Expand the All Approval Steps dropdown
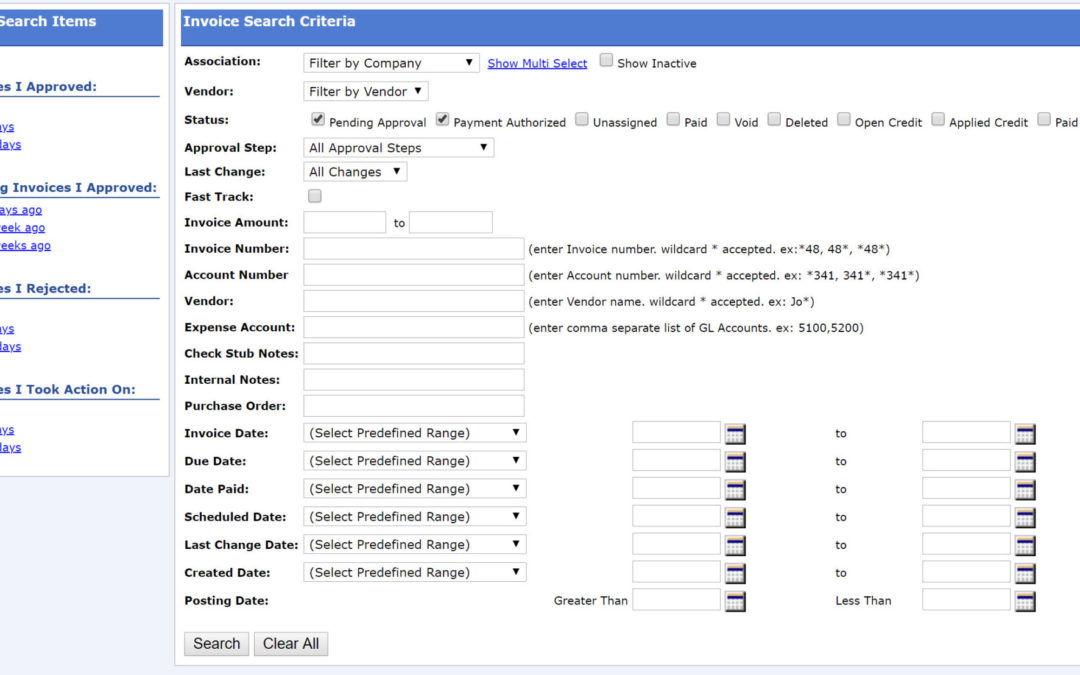 tap(398, 148)
